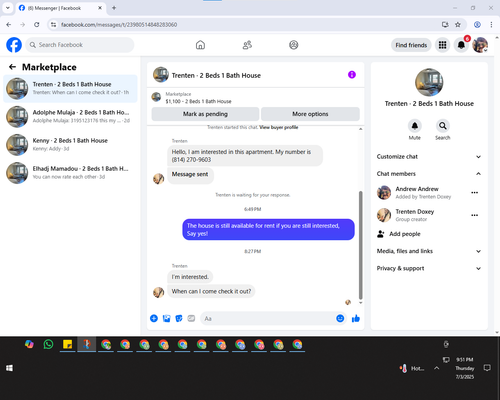Open the Chrome tab search dropdown
This screenshot has height=400, width=500.
click(x=8, y=8)
